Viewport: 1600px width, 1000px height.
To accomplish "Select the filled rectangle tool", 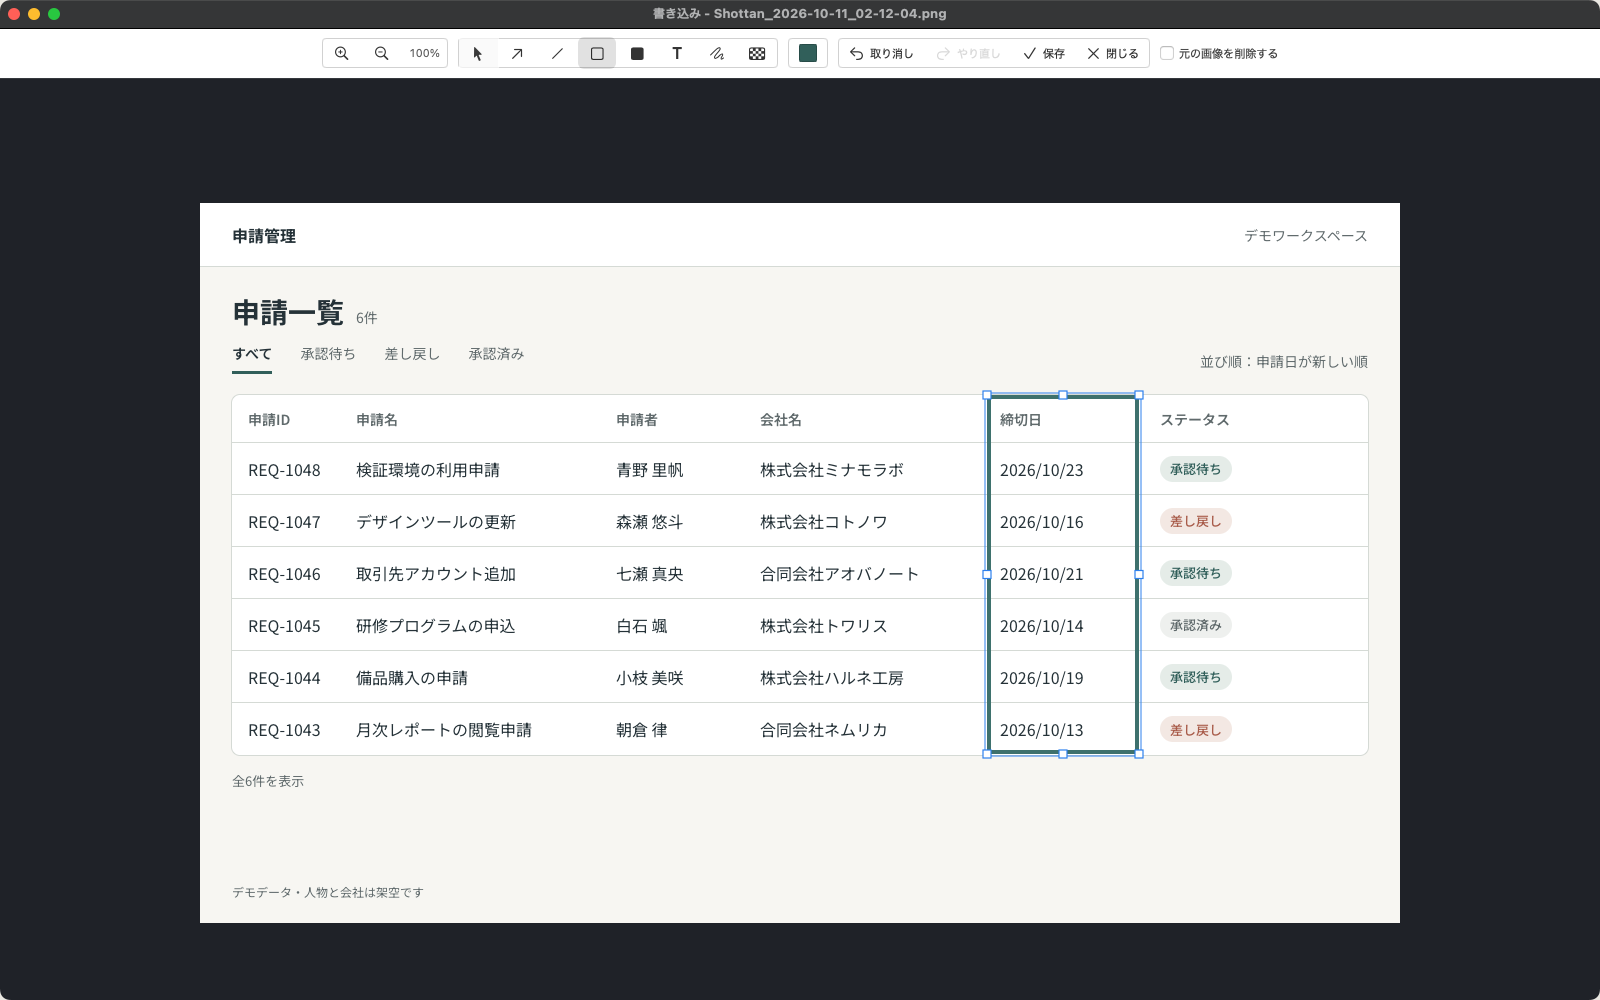I will point(637,53).
